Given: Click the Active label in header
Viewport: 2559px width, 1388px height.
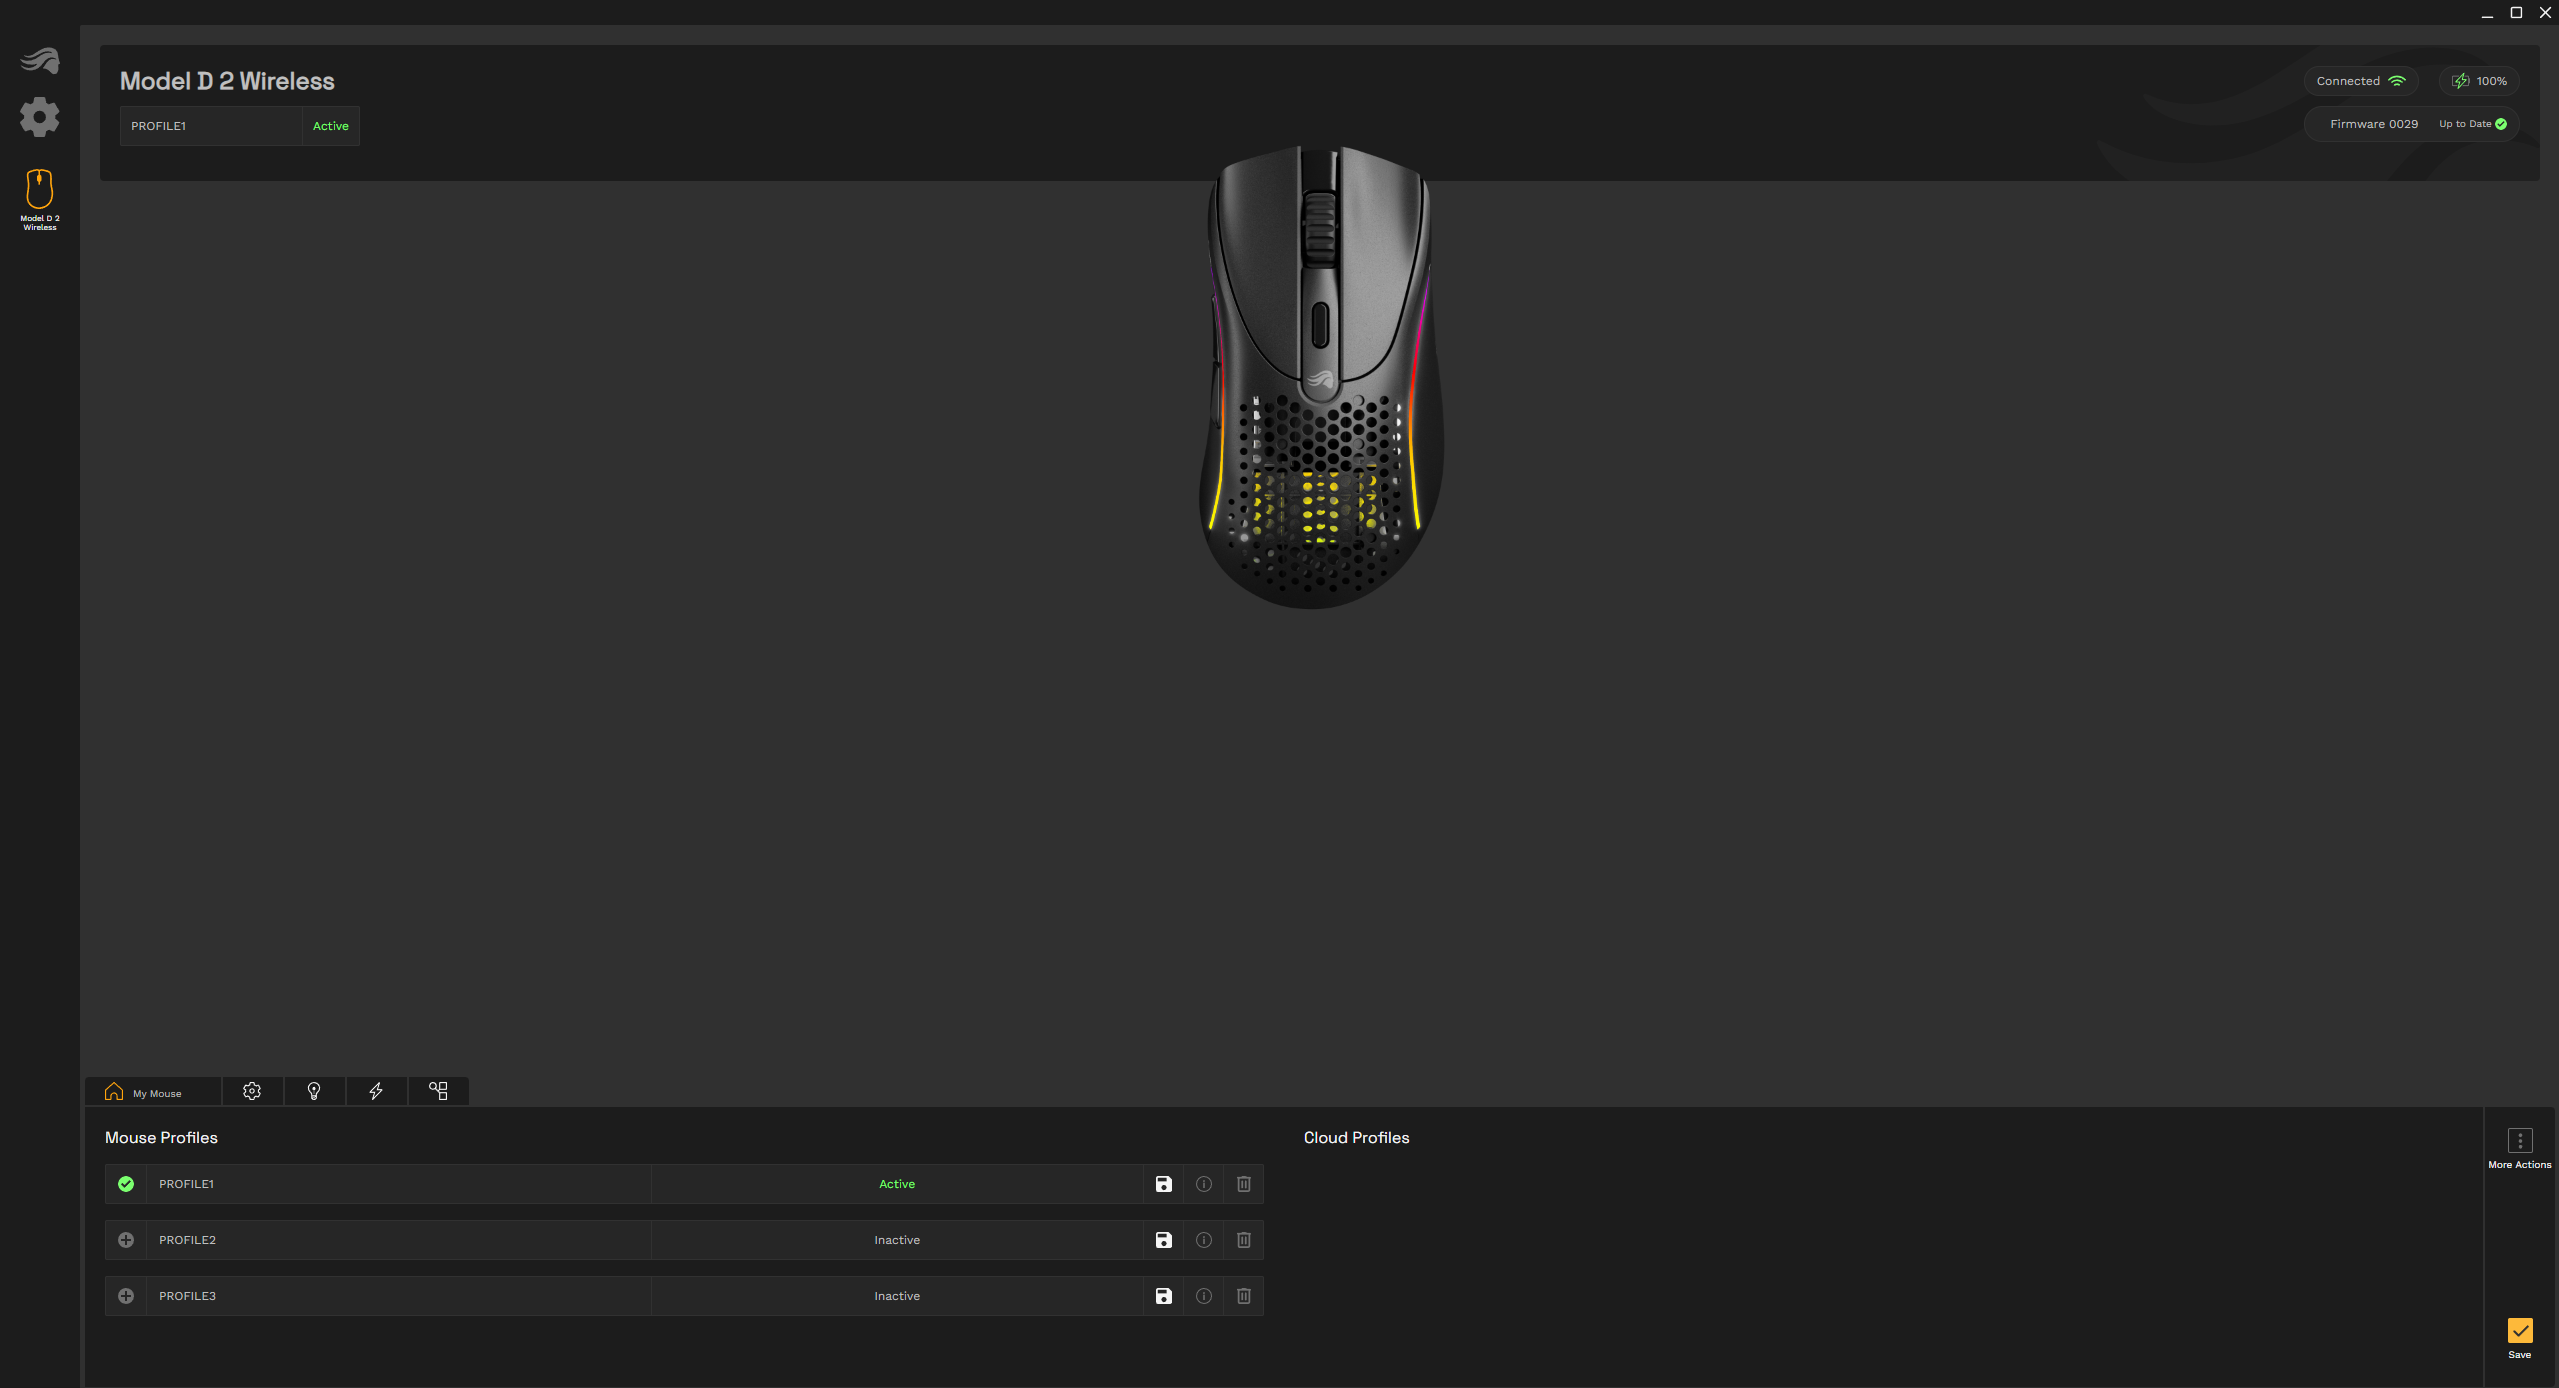Looking at the screenshot, I should click(x=331, y=126).
